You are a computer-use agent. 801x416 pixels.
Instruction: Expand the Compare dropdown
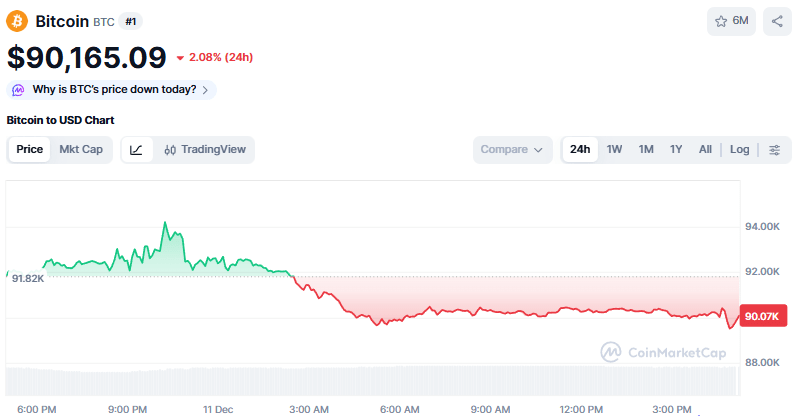click(512, 150)
